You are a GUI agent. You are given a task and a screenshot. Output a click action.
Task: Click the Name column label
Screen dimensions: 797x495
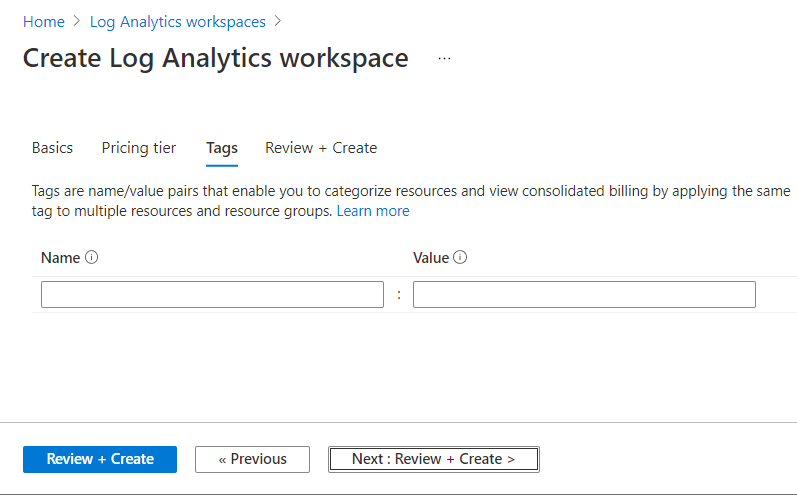tap(60, 258)
